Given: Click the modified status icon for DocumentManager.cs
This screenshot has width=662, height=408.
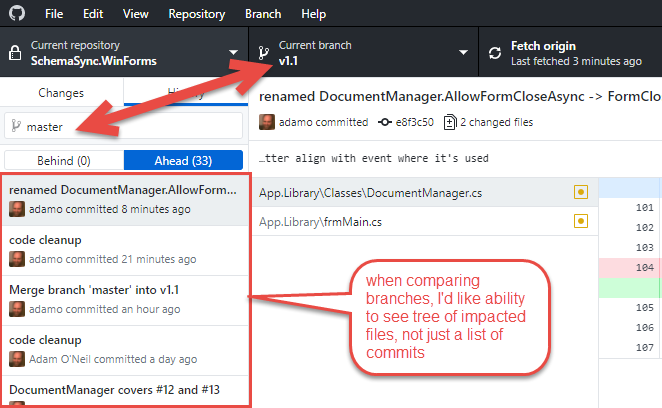Looking at the screenshot, I should point(580,192).
